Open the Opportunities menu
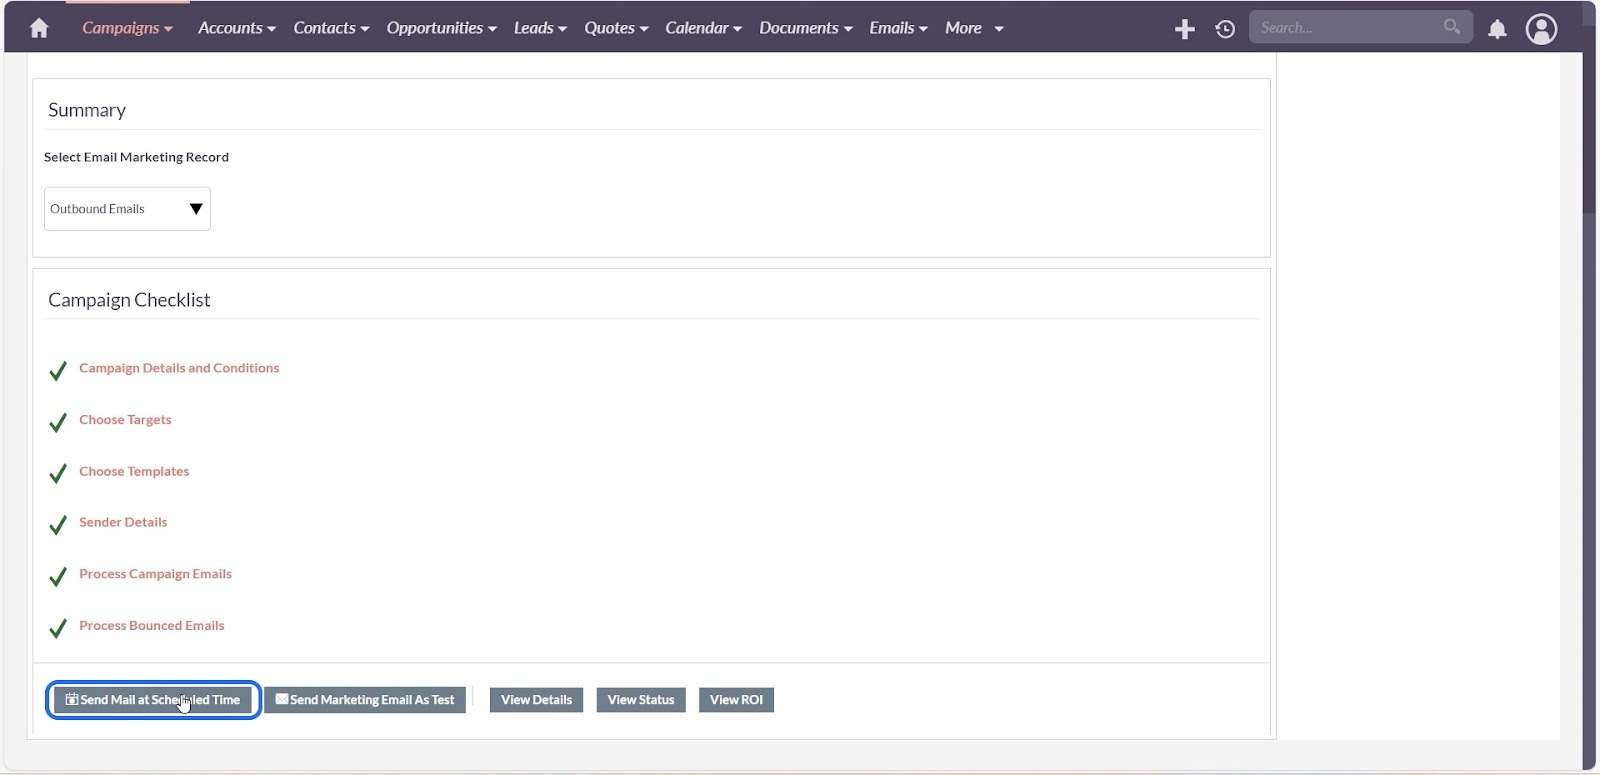The height and width of the screenshot is (775, 1600). 441,28
